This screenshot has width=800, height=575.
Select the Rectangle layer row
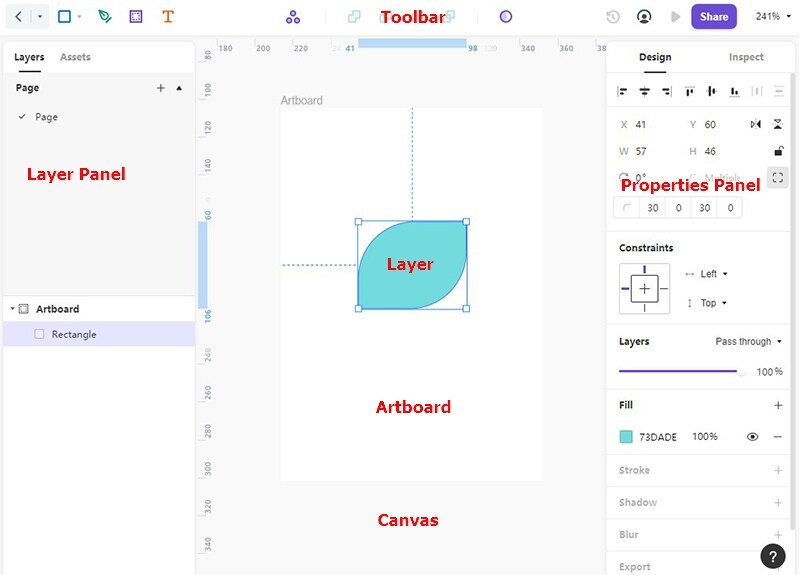click(x=99, y=334)
